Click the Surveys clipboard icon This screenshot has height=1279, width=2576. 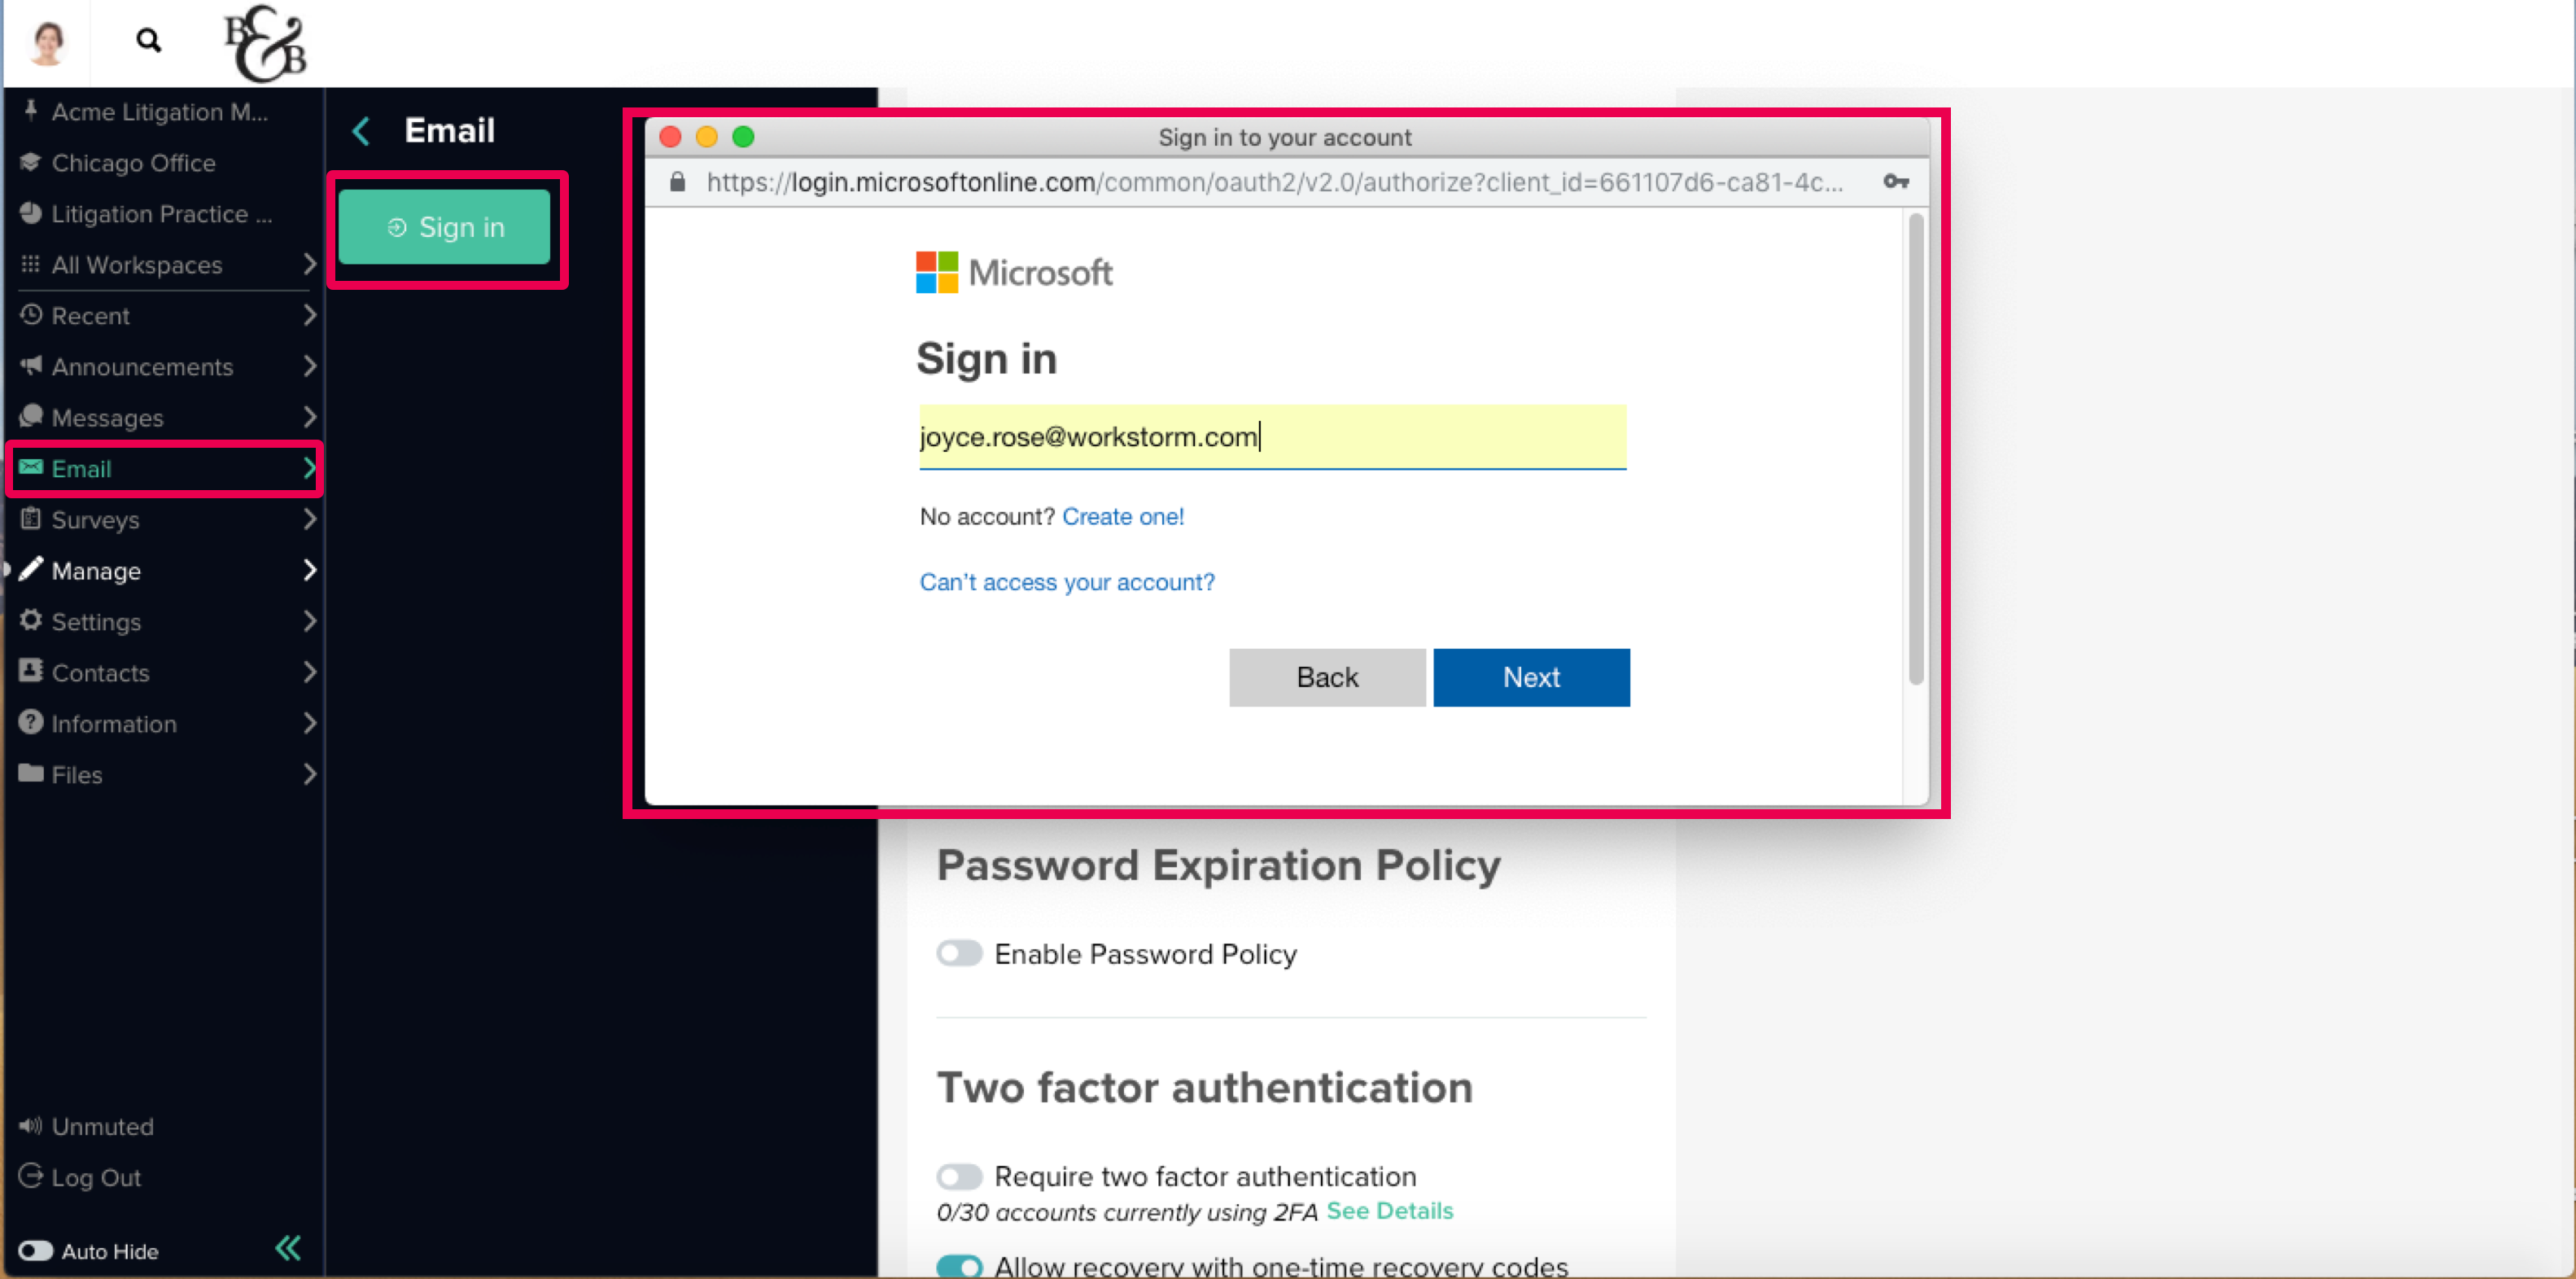tap(31, 518)
